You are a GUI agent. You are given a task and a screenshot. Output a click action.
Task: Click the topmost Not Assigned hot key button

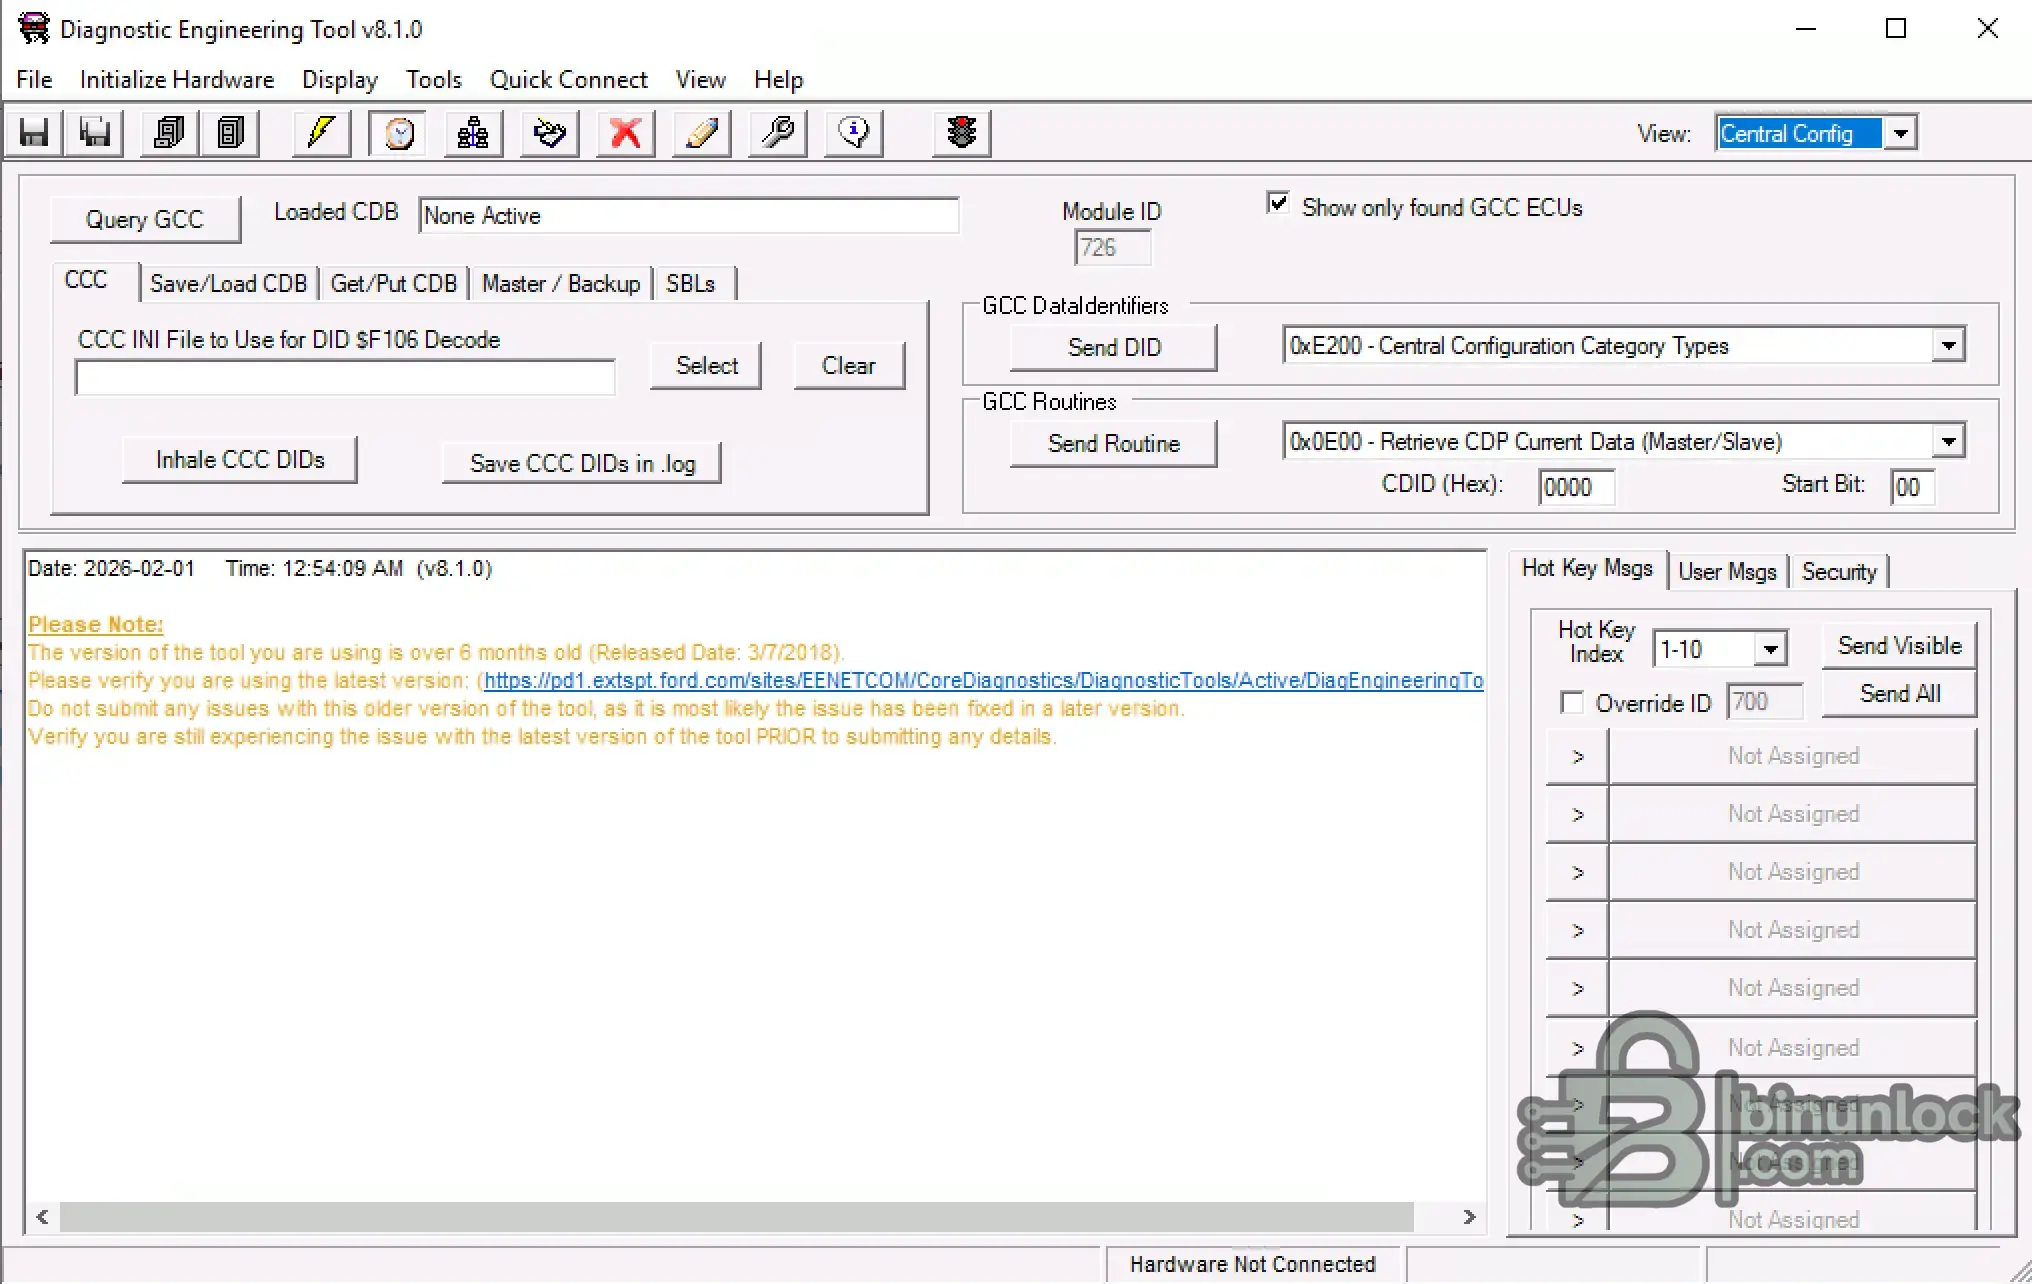pos(1793,757)
